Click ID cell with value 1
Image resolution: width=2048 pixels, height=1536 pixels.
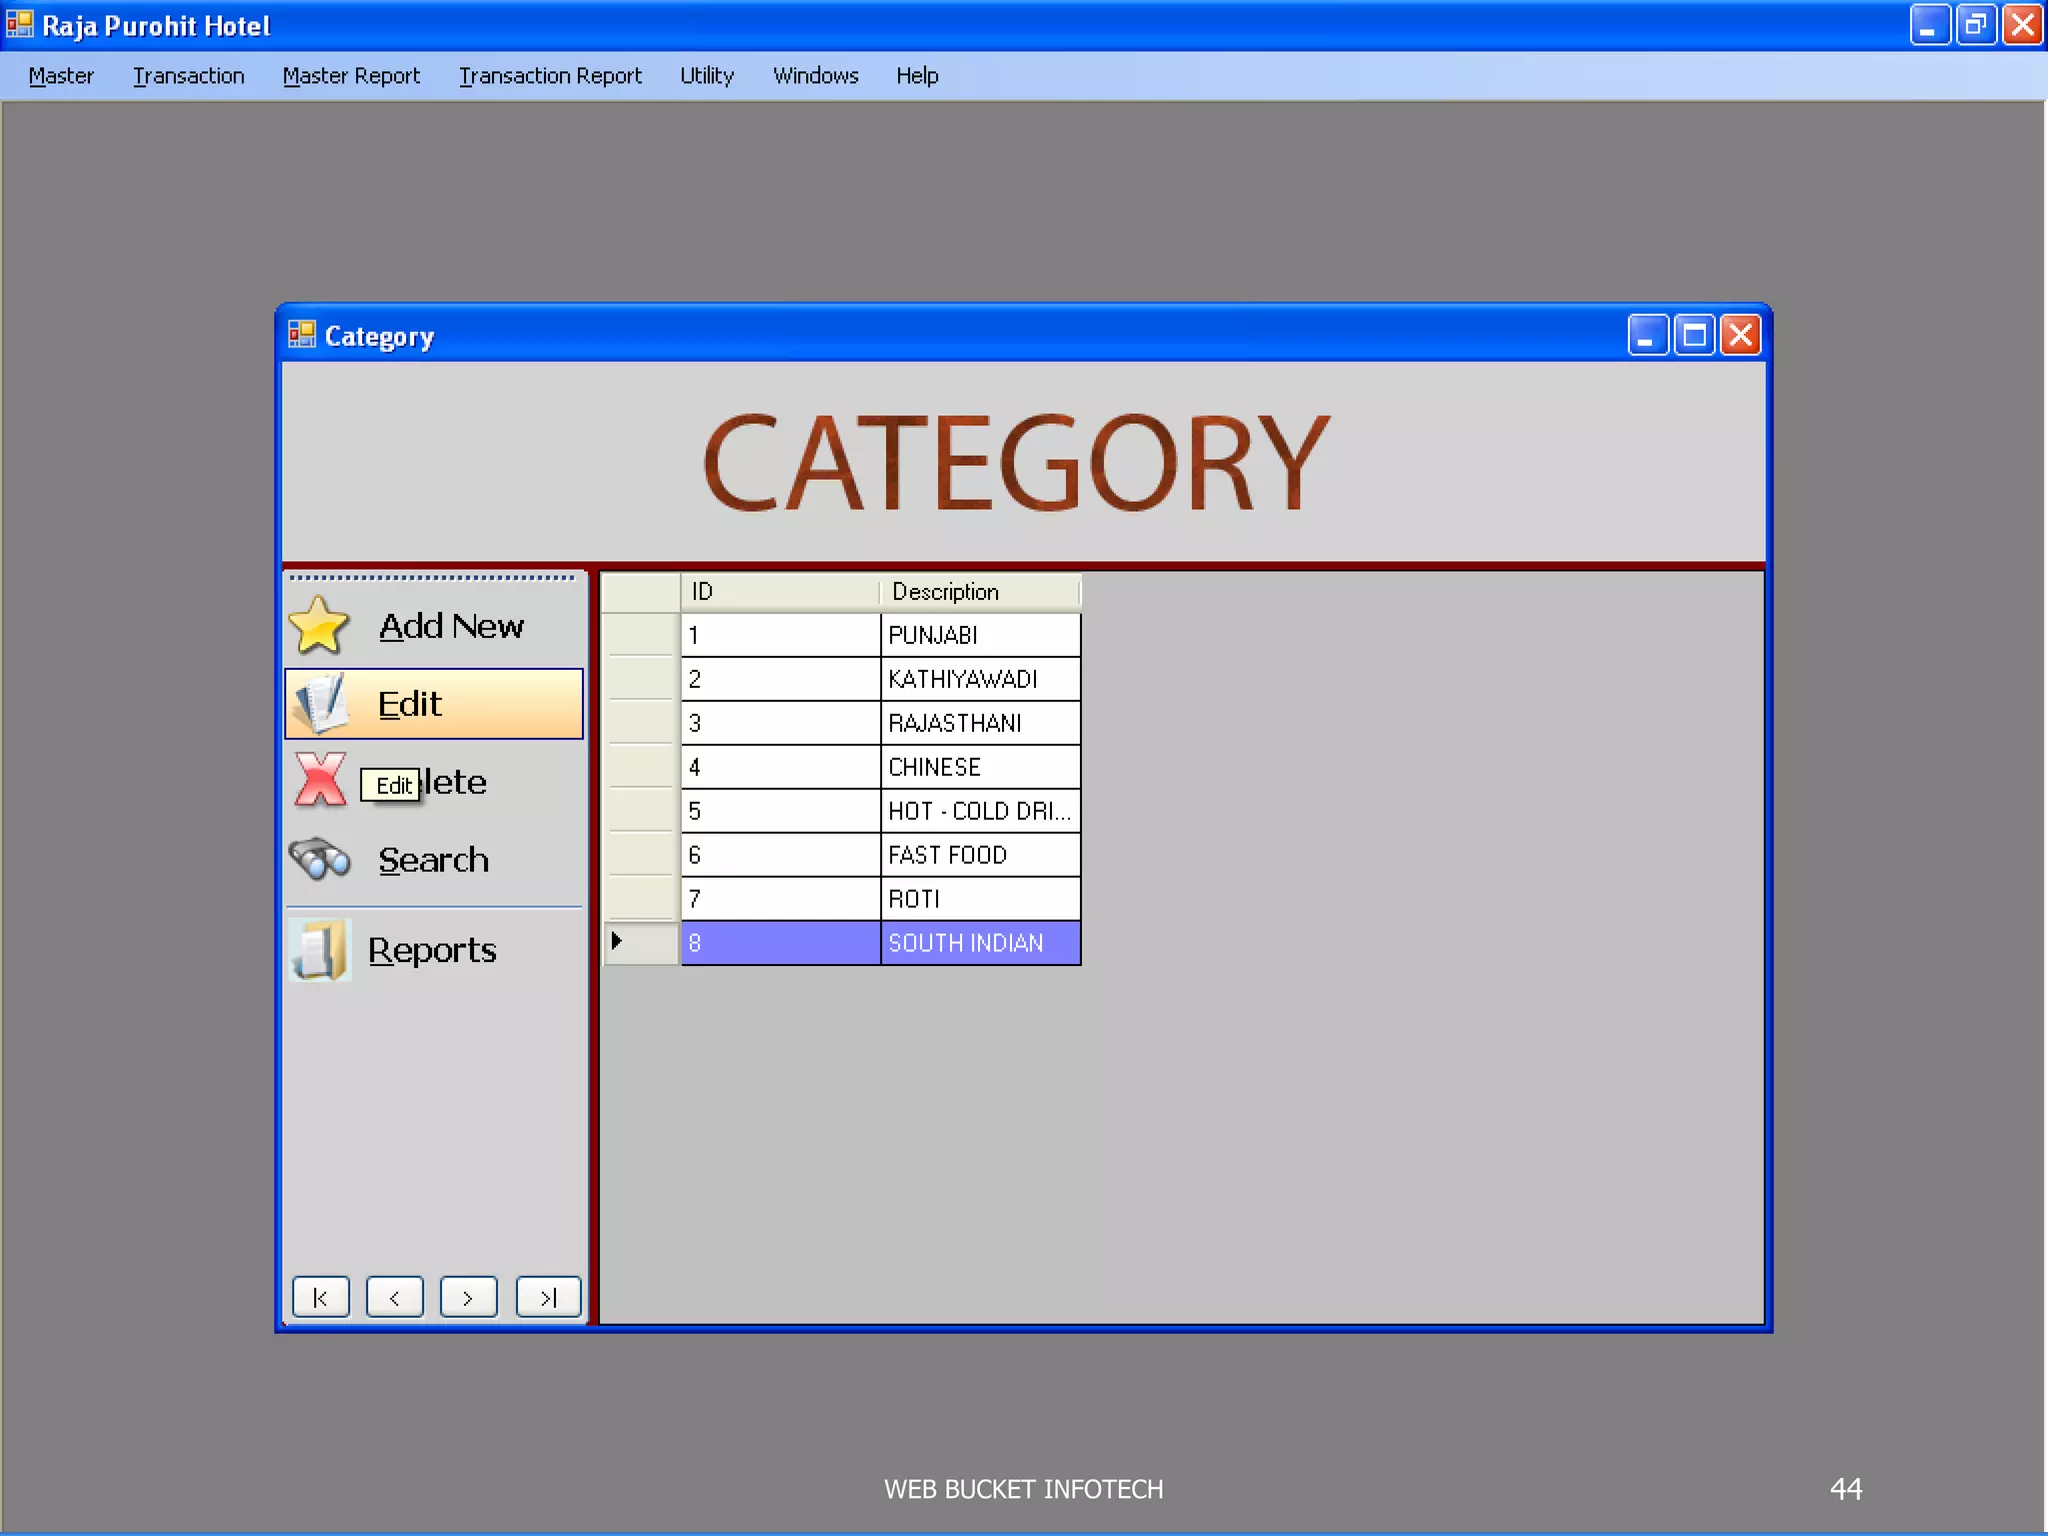780,635
